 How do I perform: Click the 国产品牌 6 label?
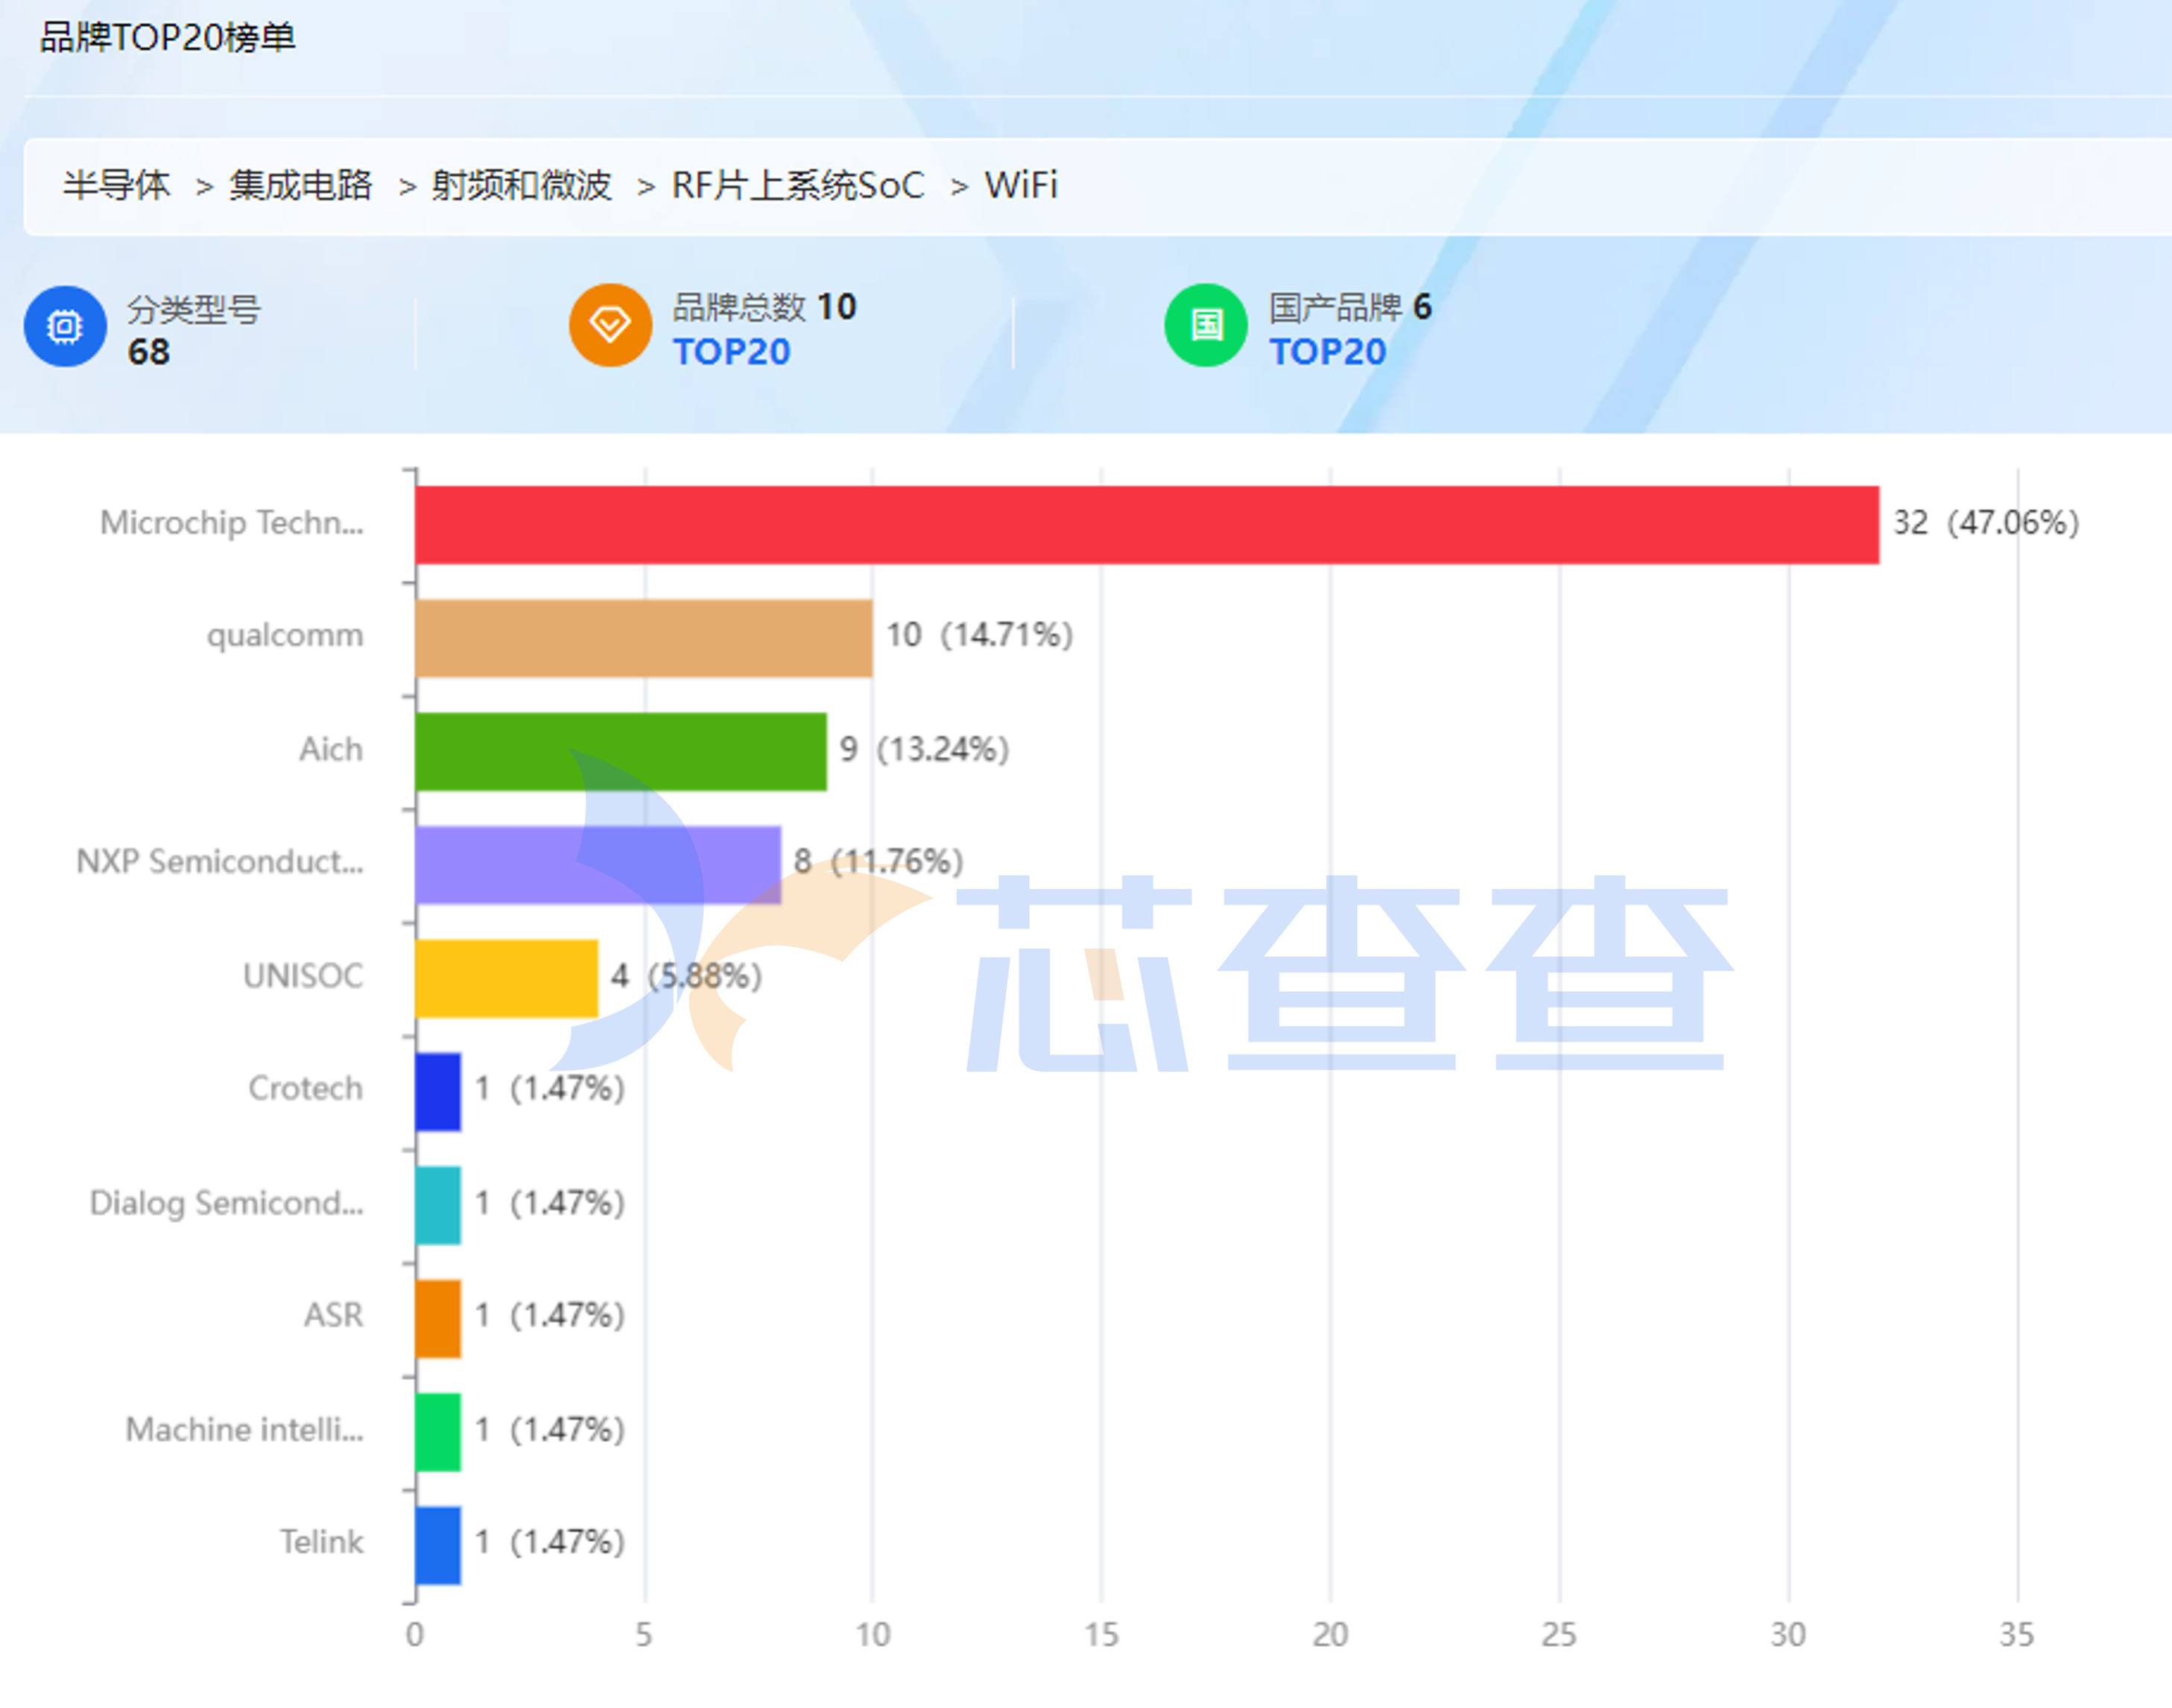pyautogui.click(x=1350, y=307)
